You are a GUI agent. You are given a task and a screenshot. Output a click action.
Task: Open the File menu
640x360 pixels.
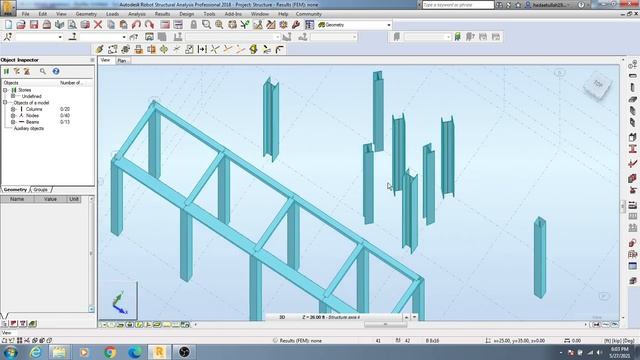(x=25, y=14)
